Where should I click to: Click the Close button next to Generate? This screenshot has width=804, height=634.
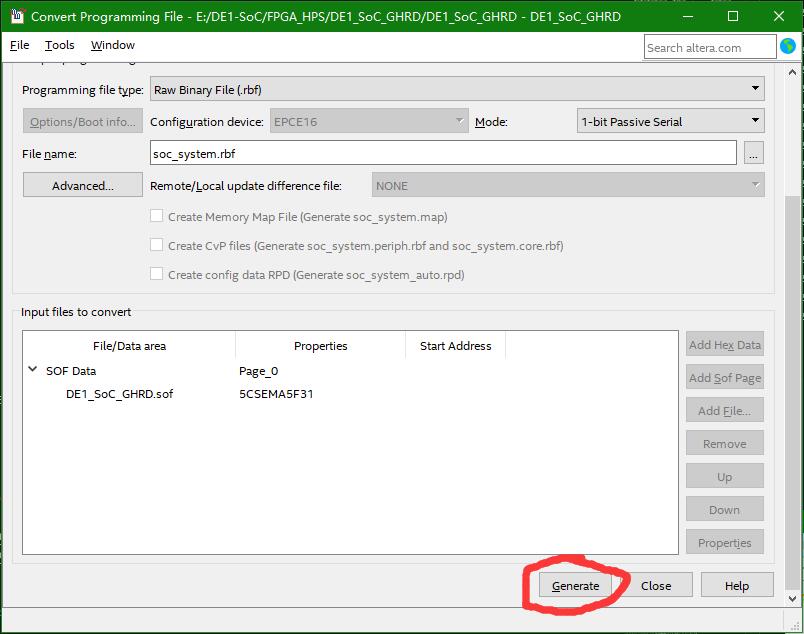click(656, 585)
